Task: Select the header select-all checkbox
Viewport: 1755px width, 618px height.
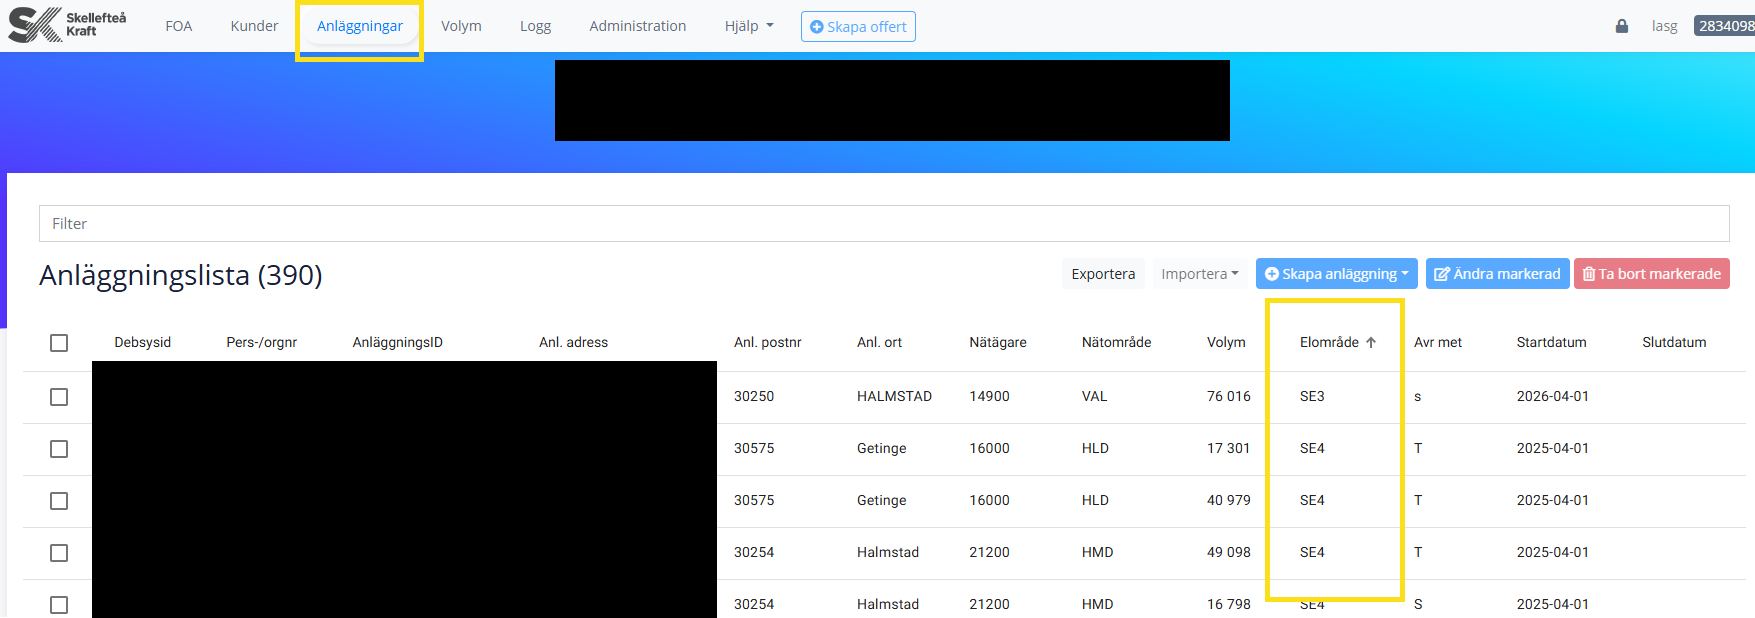Action: coord(59,343)
